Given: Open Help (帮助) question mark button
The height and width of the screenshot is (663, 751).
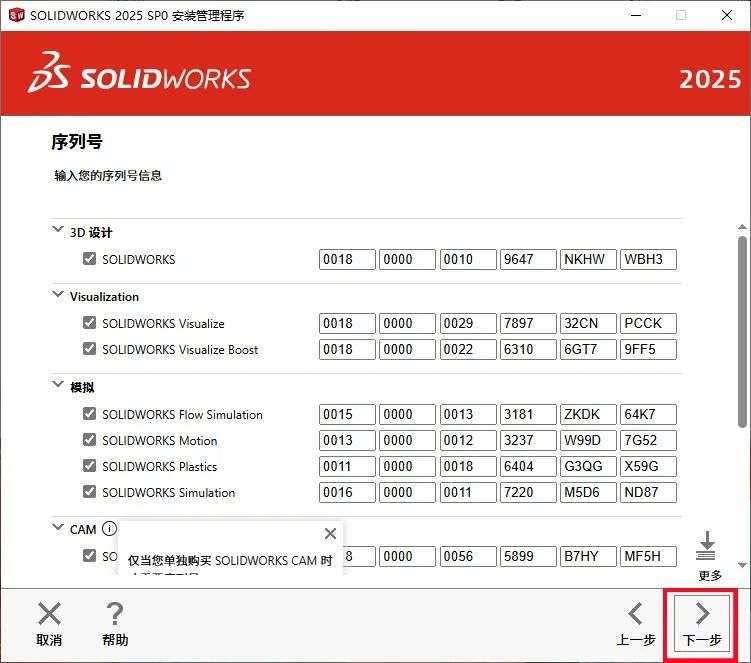Looking at the screenshot, I should (115, 624).
